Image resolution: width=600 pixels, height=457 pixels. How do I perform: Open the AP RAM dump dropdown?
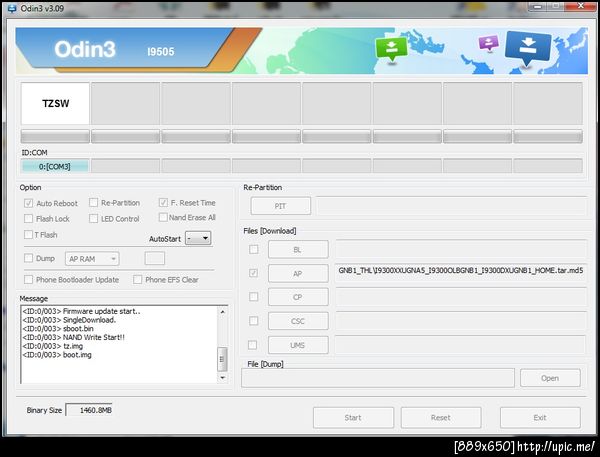[92, 259]
